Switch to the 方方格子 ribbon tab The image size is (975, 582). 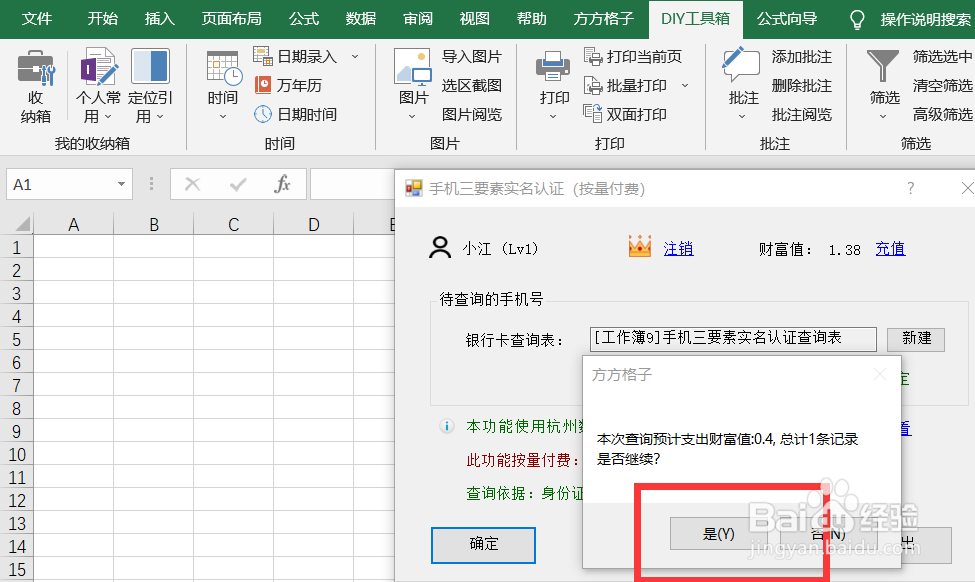click(x=603, y=19)
